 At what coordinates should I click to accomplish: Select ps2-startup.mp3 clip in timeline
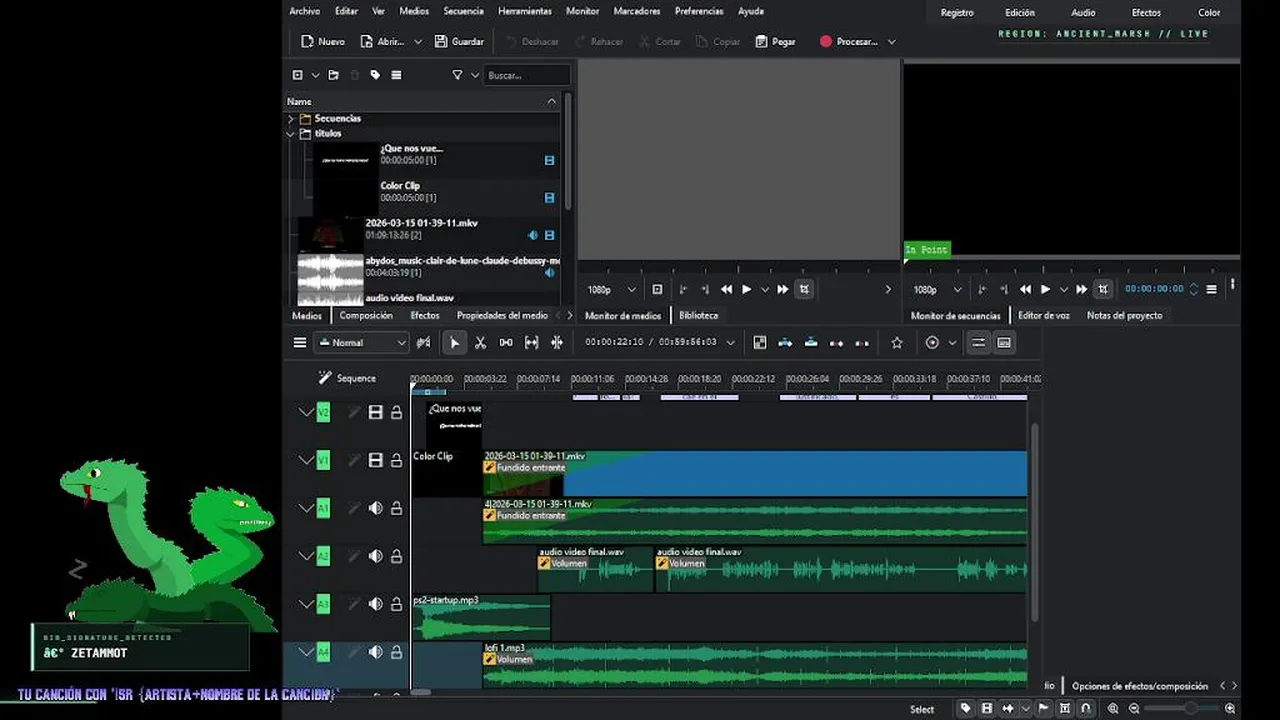[x=481, y=617]
